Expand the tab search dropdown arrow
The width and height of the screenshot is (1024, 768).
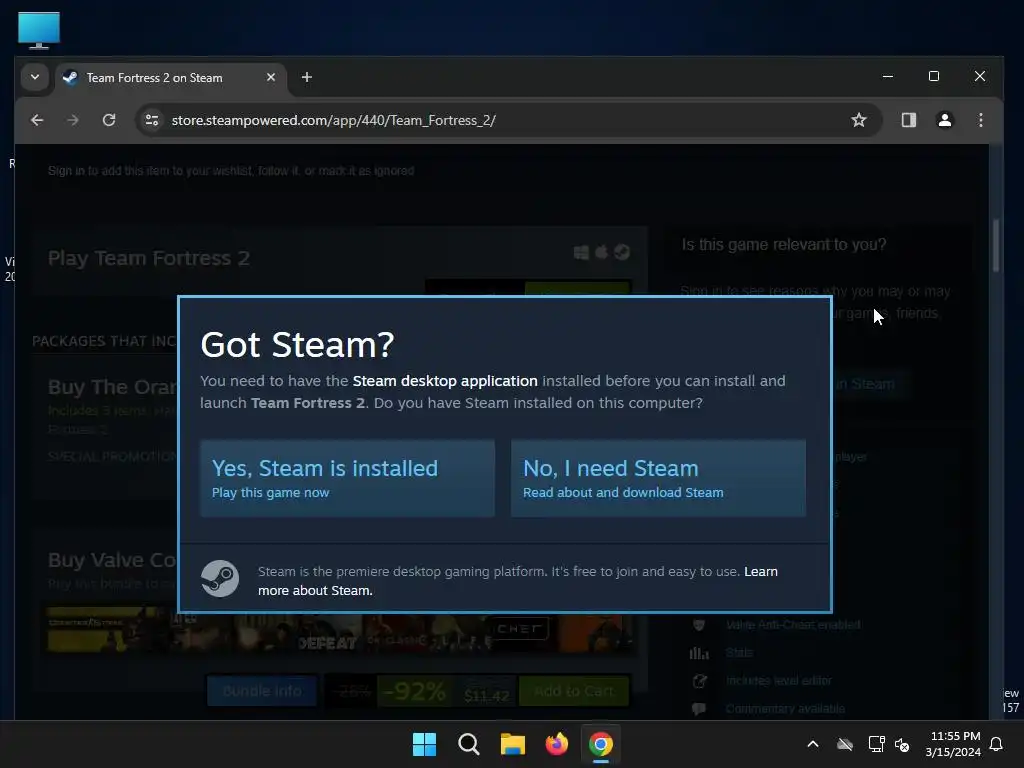coord(35,77)
